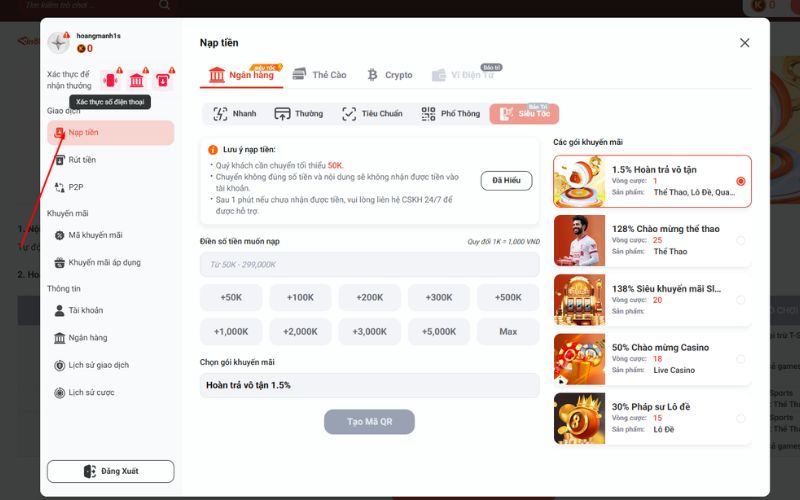Click the Nạp tiền wallet icon in sidebar

click(60, 133)
